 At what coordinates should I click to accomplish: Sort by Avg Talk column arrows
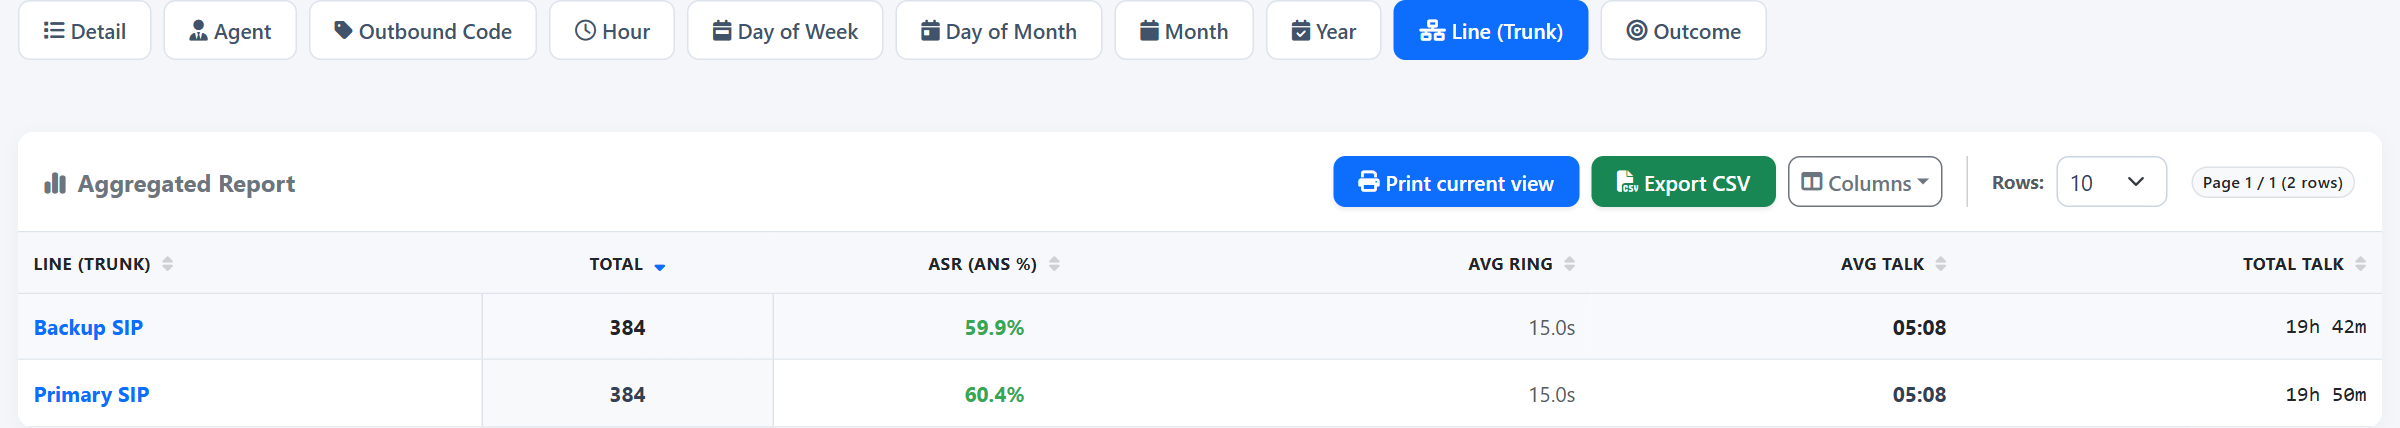point(1941,264)
